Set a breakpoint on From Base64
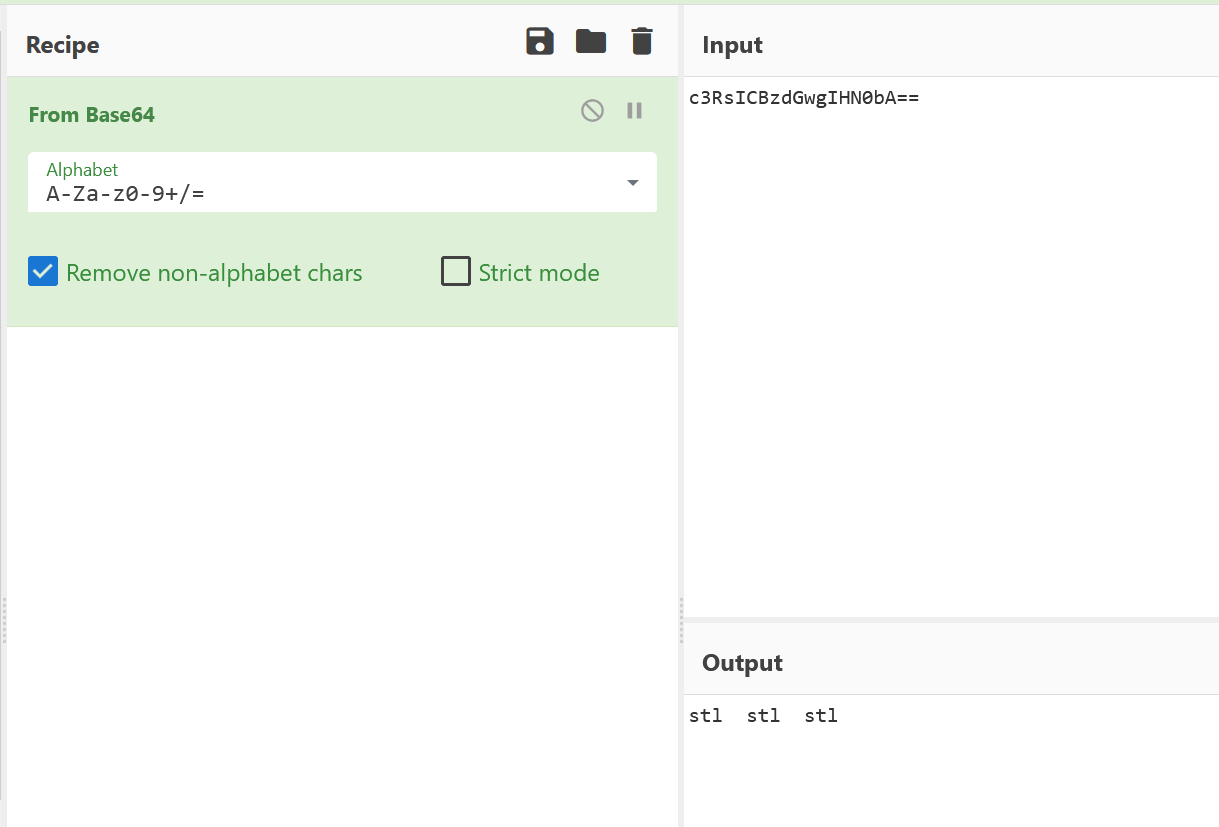Viewport: 1219px width, 827px height. [x=634, y=110]
